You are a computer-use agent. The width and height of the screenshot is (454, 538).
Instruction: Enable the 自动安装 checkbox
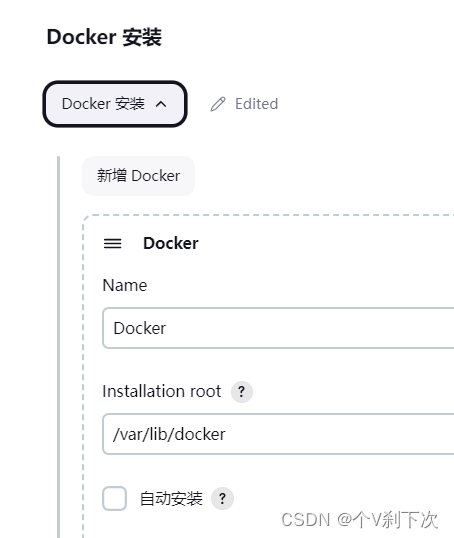(114, 498)
